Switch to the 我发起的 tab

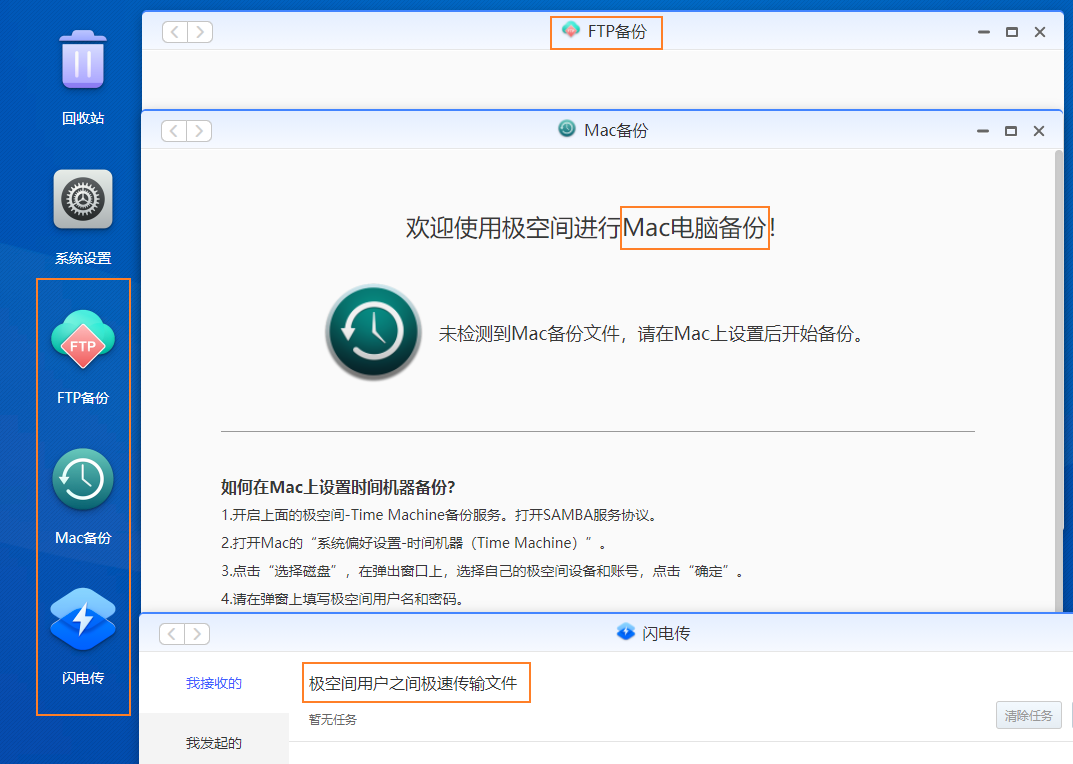point(214,743)
